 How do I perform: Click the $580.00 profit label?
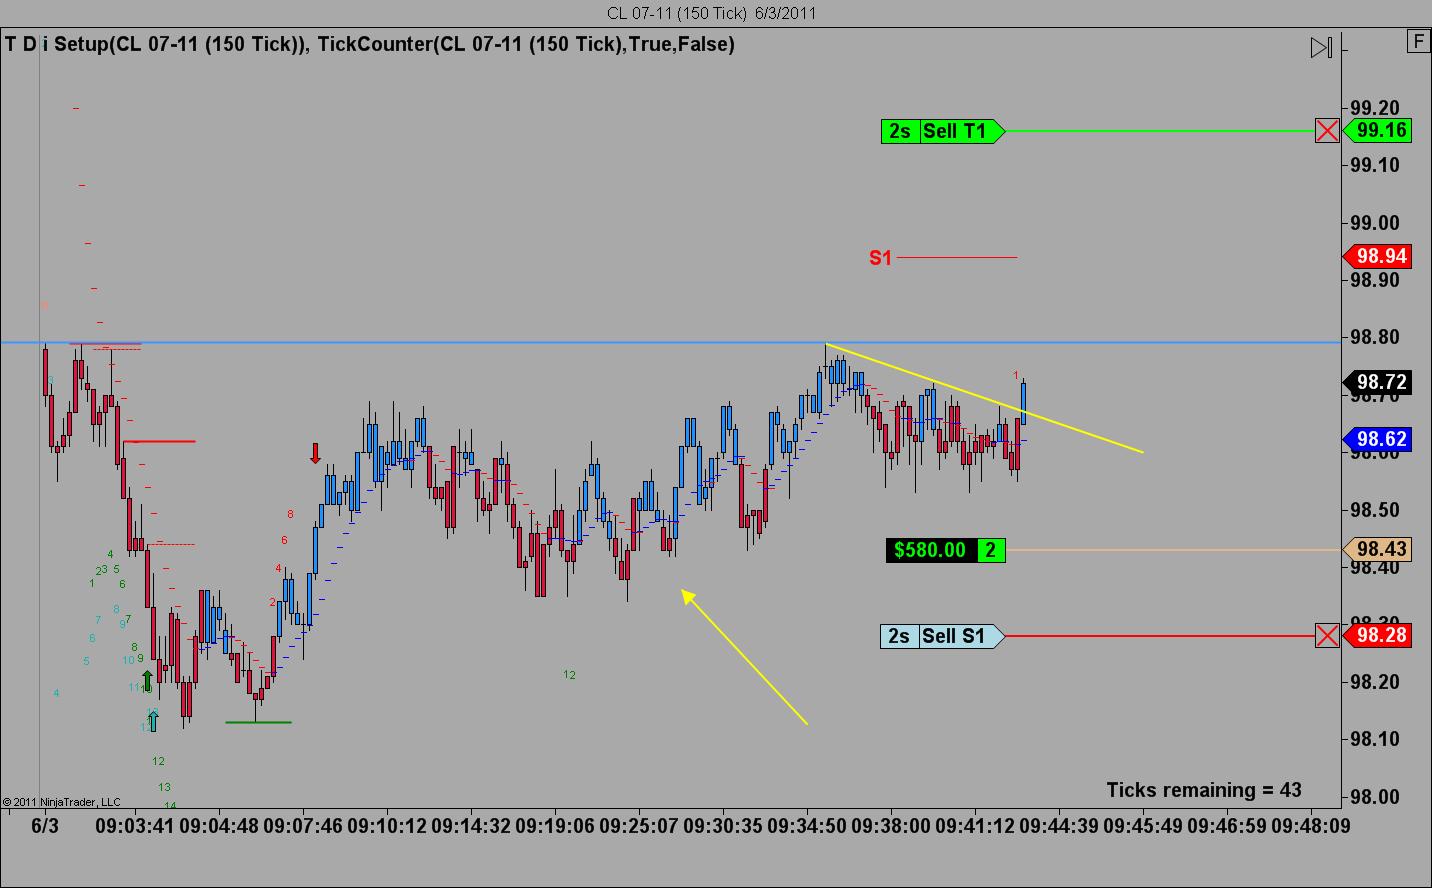pyautogui.click(x=931, y=550)
